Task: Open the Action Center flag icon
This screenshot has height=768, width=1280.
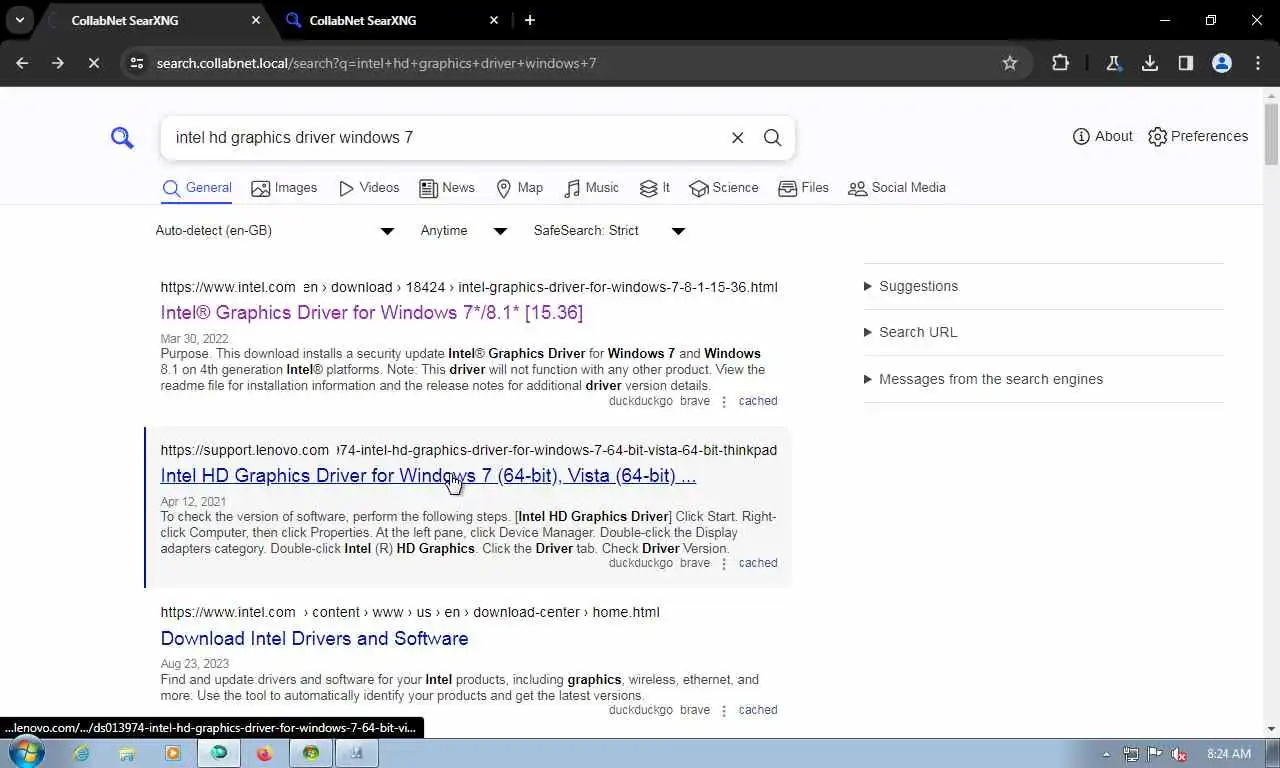Action: [x=1155, y=754]
